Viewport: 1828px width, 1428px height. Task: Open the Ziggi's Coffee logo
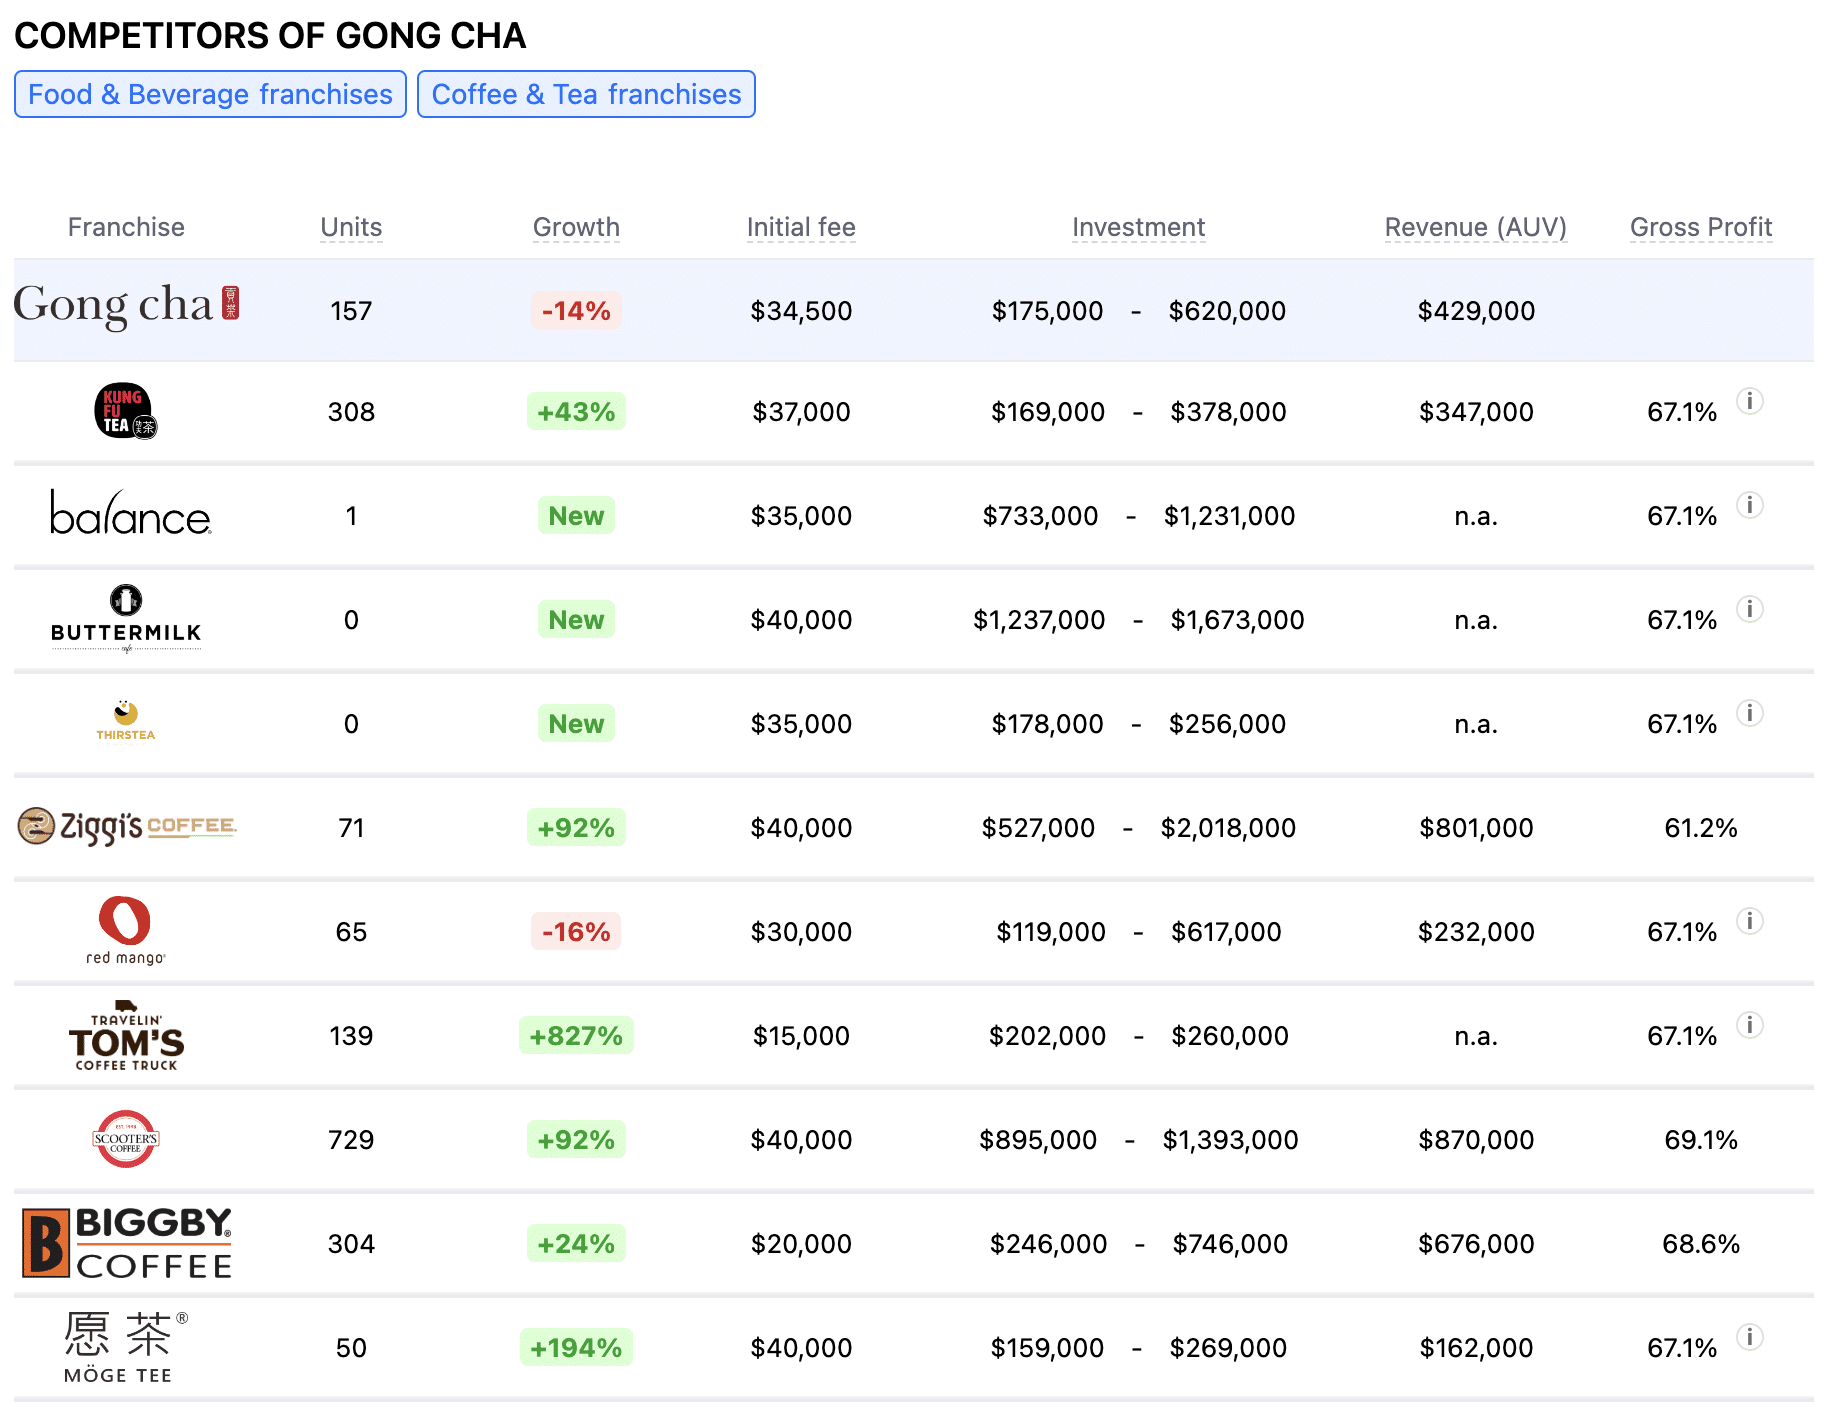click(x=127, y=826)
